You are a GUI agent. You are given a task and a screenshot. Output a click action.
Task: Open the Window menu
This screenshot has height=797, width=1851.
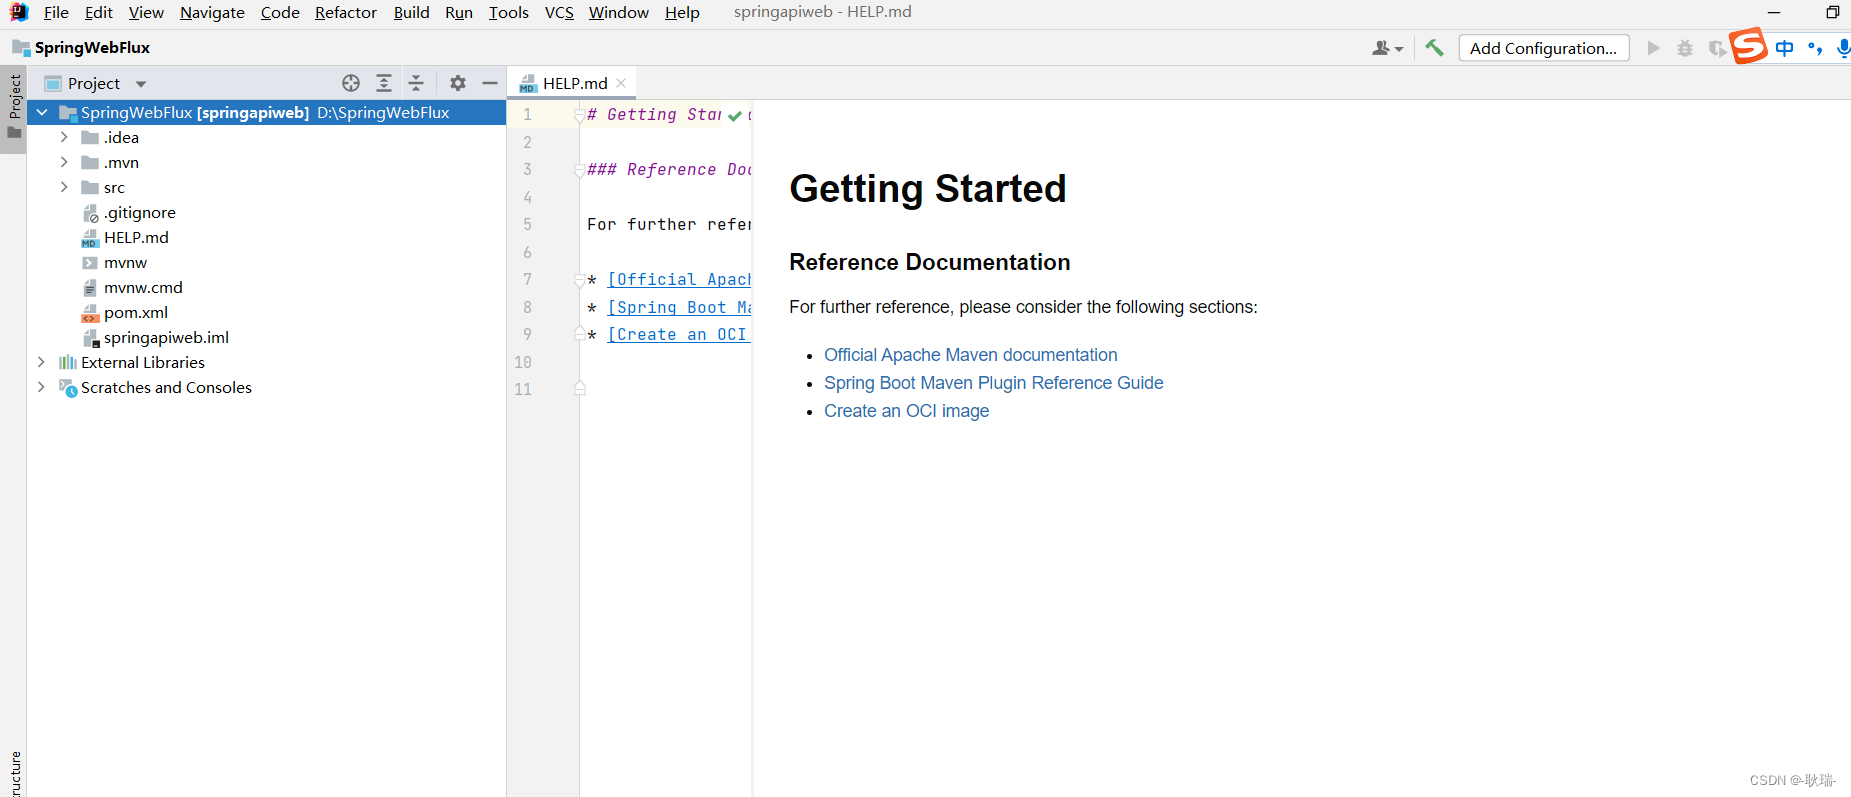[618, 12]
